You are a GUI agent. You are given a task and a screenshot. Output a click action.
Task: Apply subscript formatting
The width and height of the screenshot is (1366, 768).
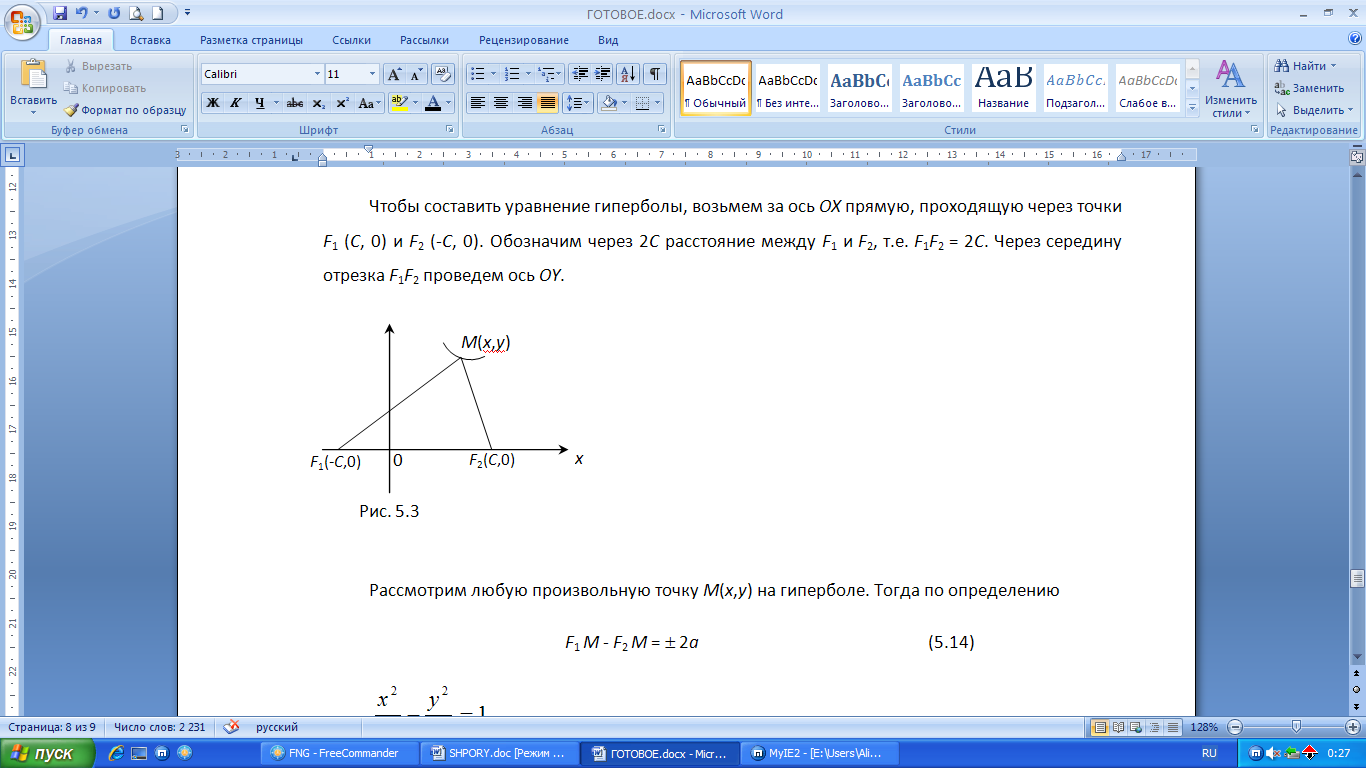tap(318, 102)
